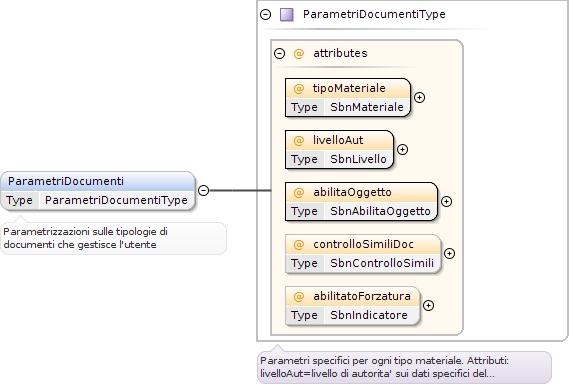
Task: Click the ParametriDocumentiType type value in element
Action: click(116, 200)
